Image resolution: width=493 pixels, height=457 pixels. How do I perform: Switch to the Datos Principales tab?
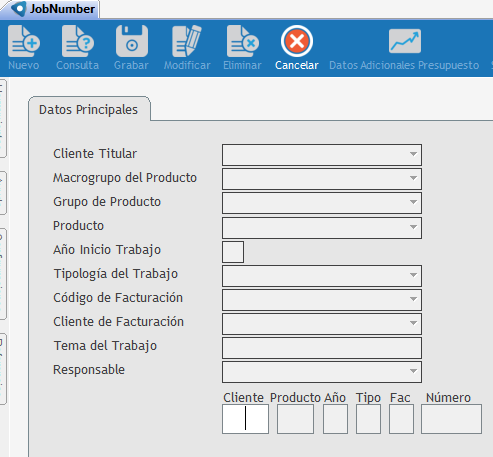pyautogui.click(x=89, y=110)
